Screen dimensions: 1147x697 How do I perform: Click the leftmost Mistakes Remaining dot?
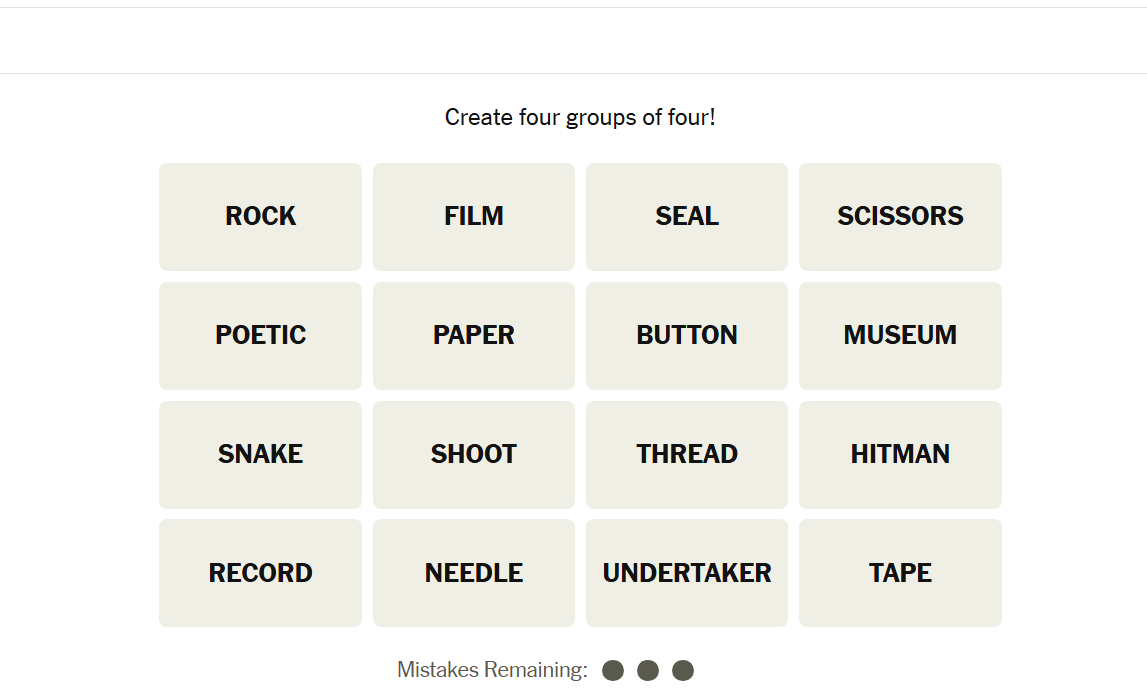614,670
